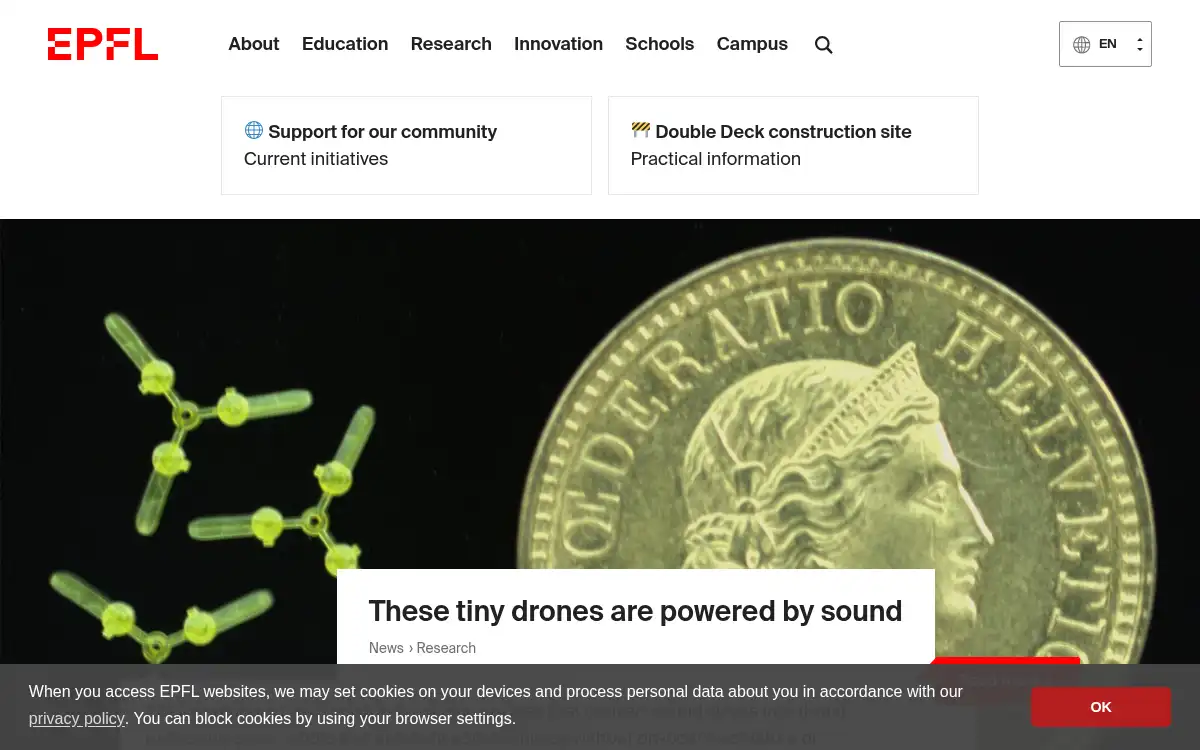Open the privacy policy link
The height and width of the screenshot is (750, 1200).
pos(77,718)
